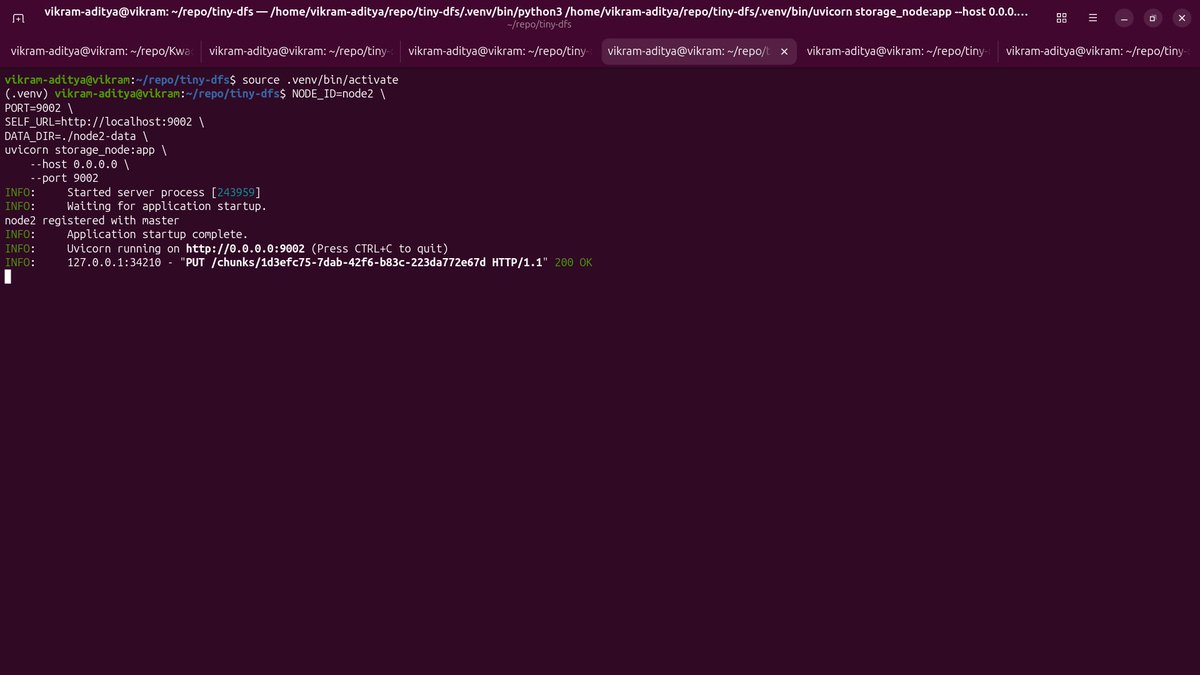Click the PUT /chunks request text
The width and height of the screenshot is (1200, 675).
[364, 262]
